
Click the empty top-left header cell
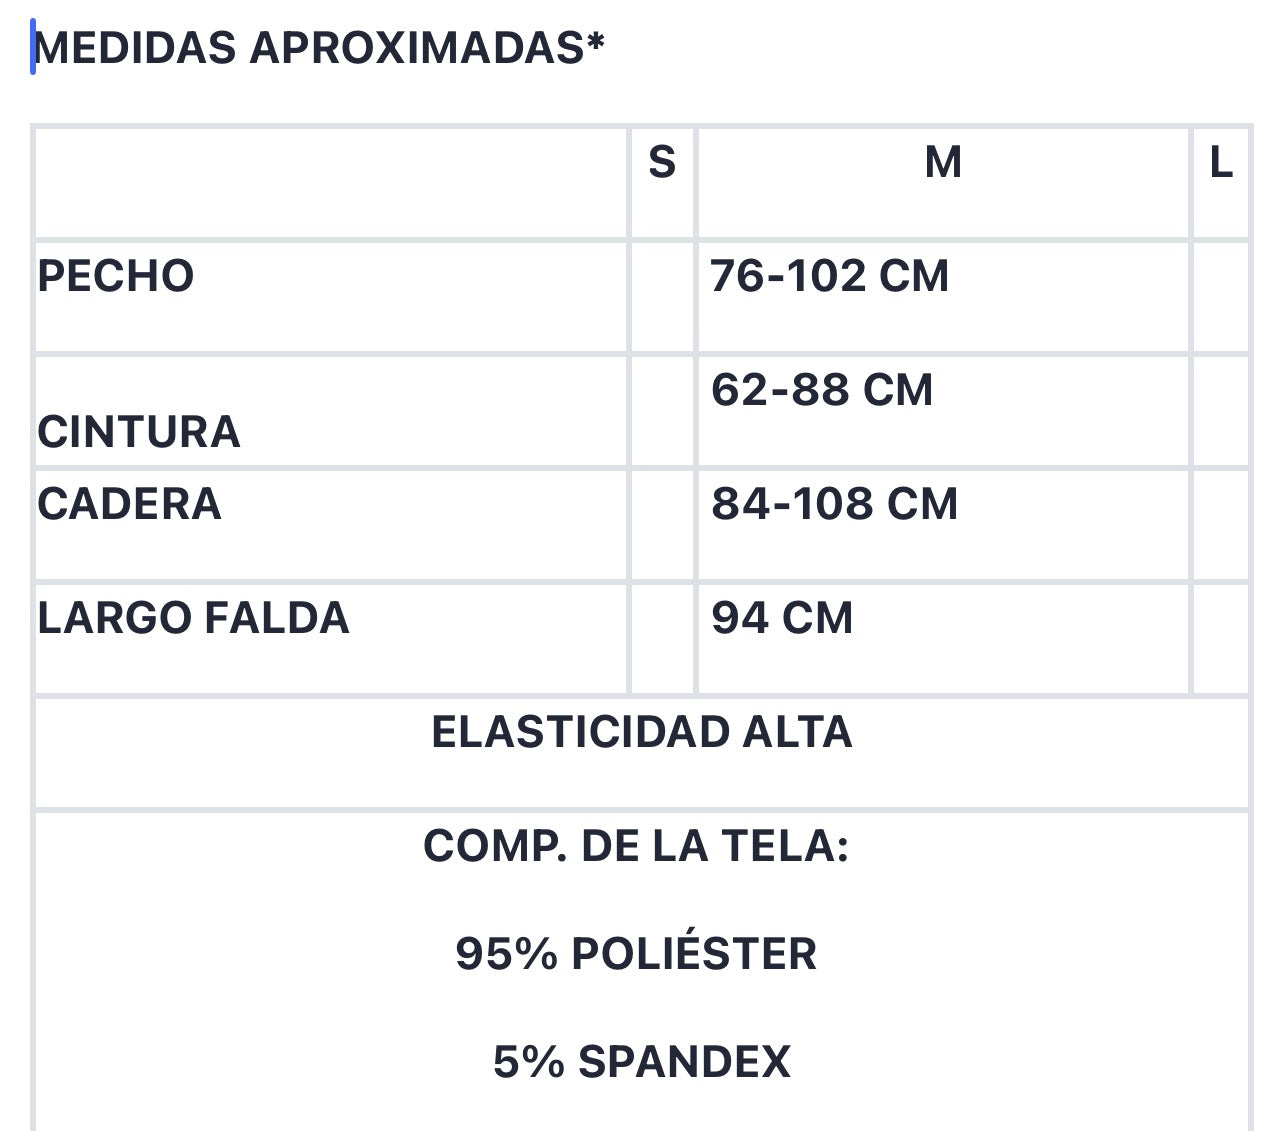click(331, 182)
